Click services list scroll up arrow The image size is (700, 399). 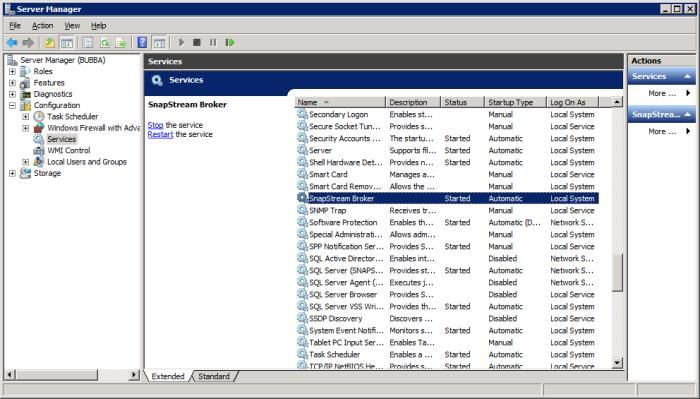point(617,102)
